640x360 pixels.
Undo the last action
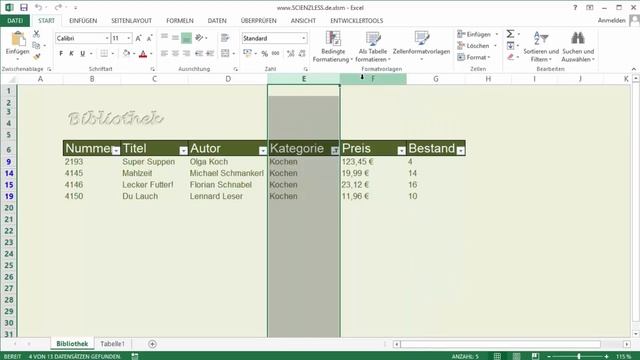[38, 7]
